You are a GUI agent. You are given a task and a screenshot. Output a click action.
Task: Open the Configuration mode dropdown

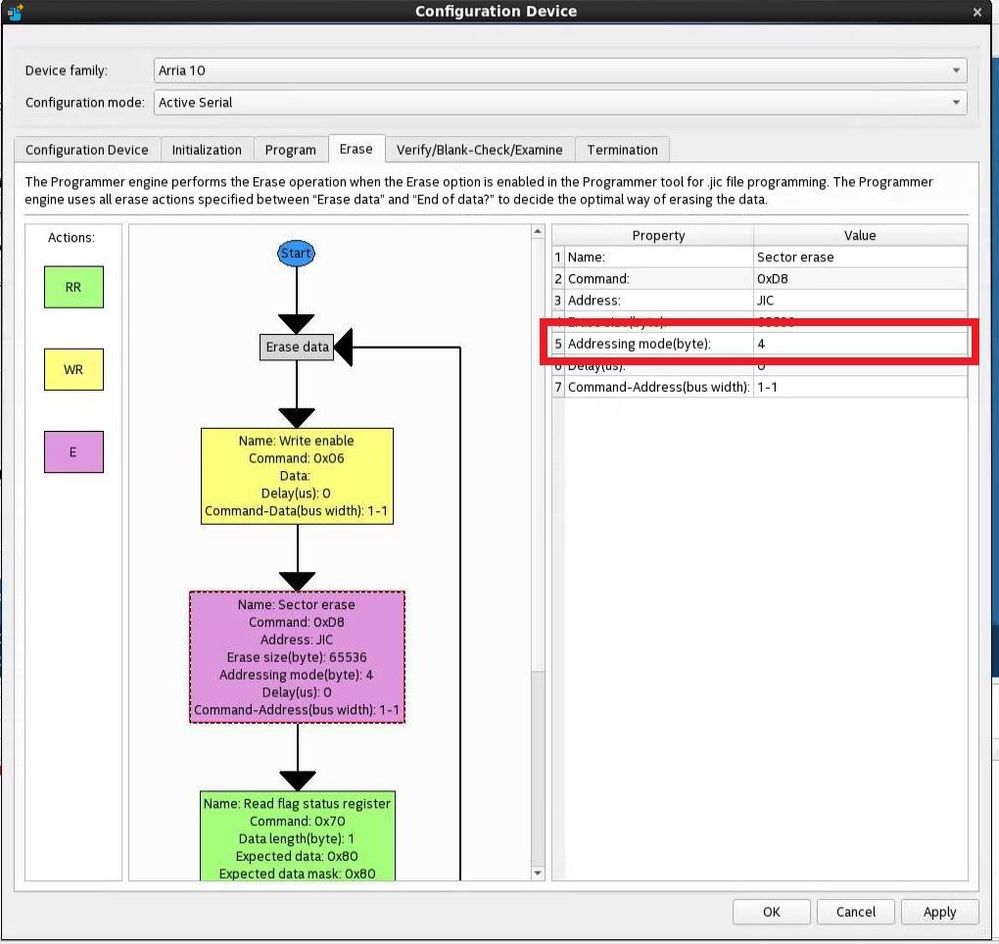pos(560,103)
